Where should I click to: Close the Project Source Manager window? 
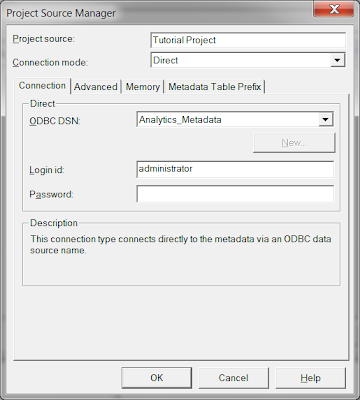(334, 9)
